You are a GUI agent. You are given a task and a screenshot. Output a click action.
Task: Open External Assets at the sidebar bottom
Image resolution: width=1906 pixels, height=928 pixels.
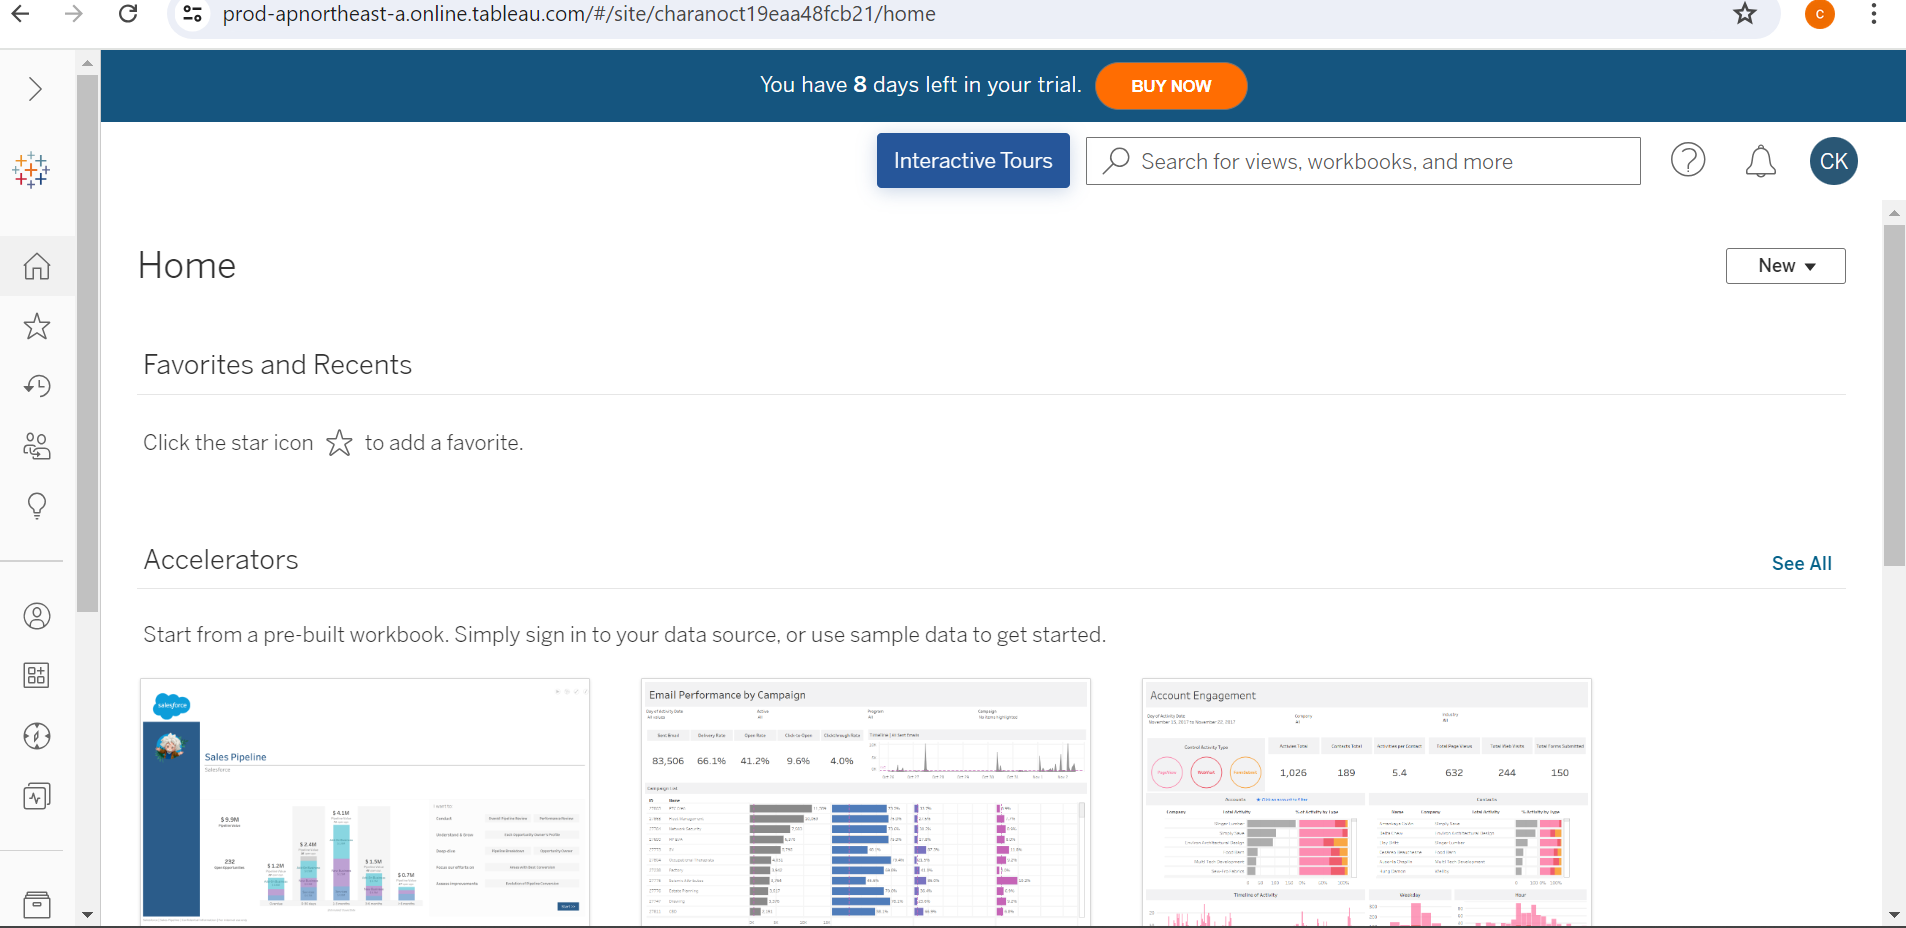click(x=36, y=904)
